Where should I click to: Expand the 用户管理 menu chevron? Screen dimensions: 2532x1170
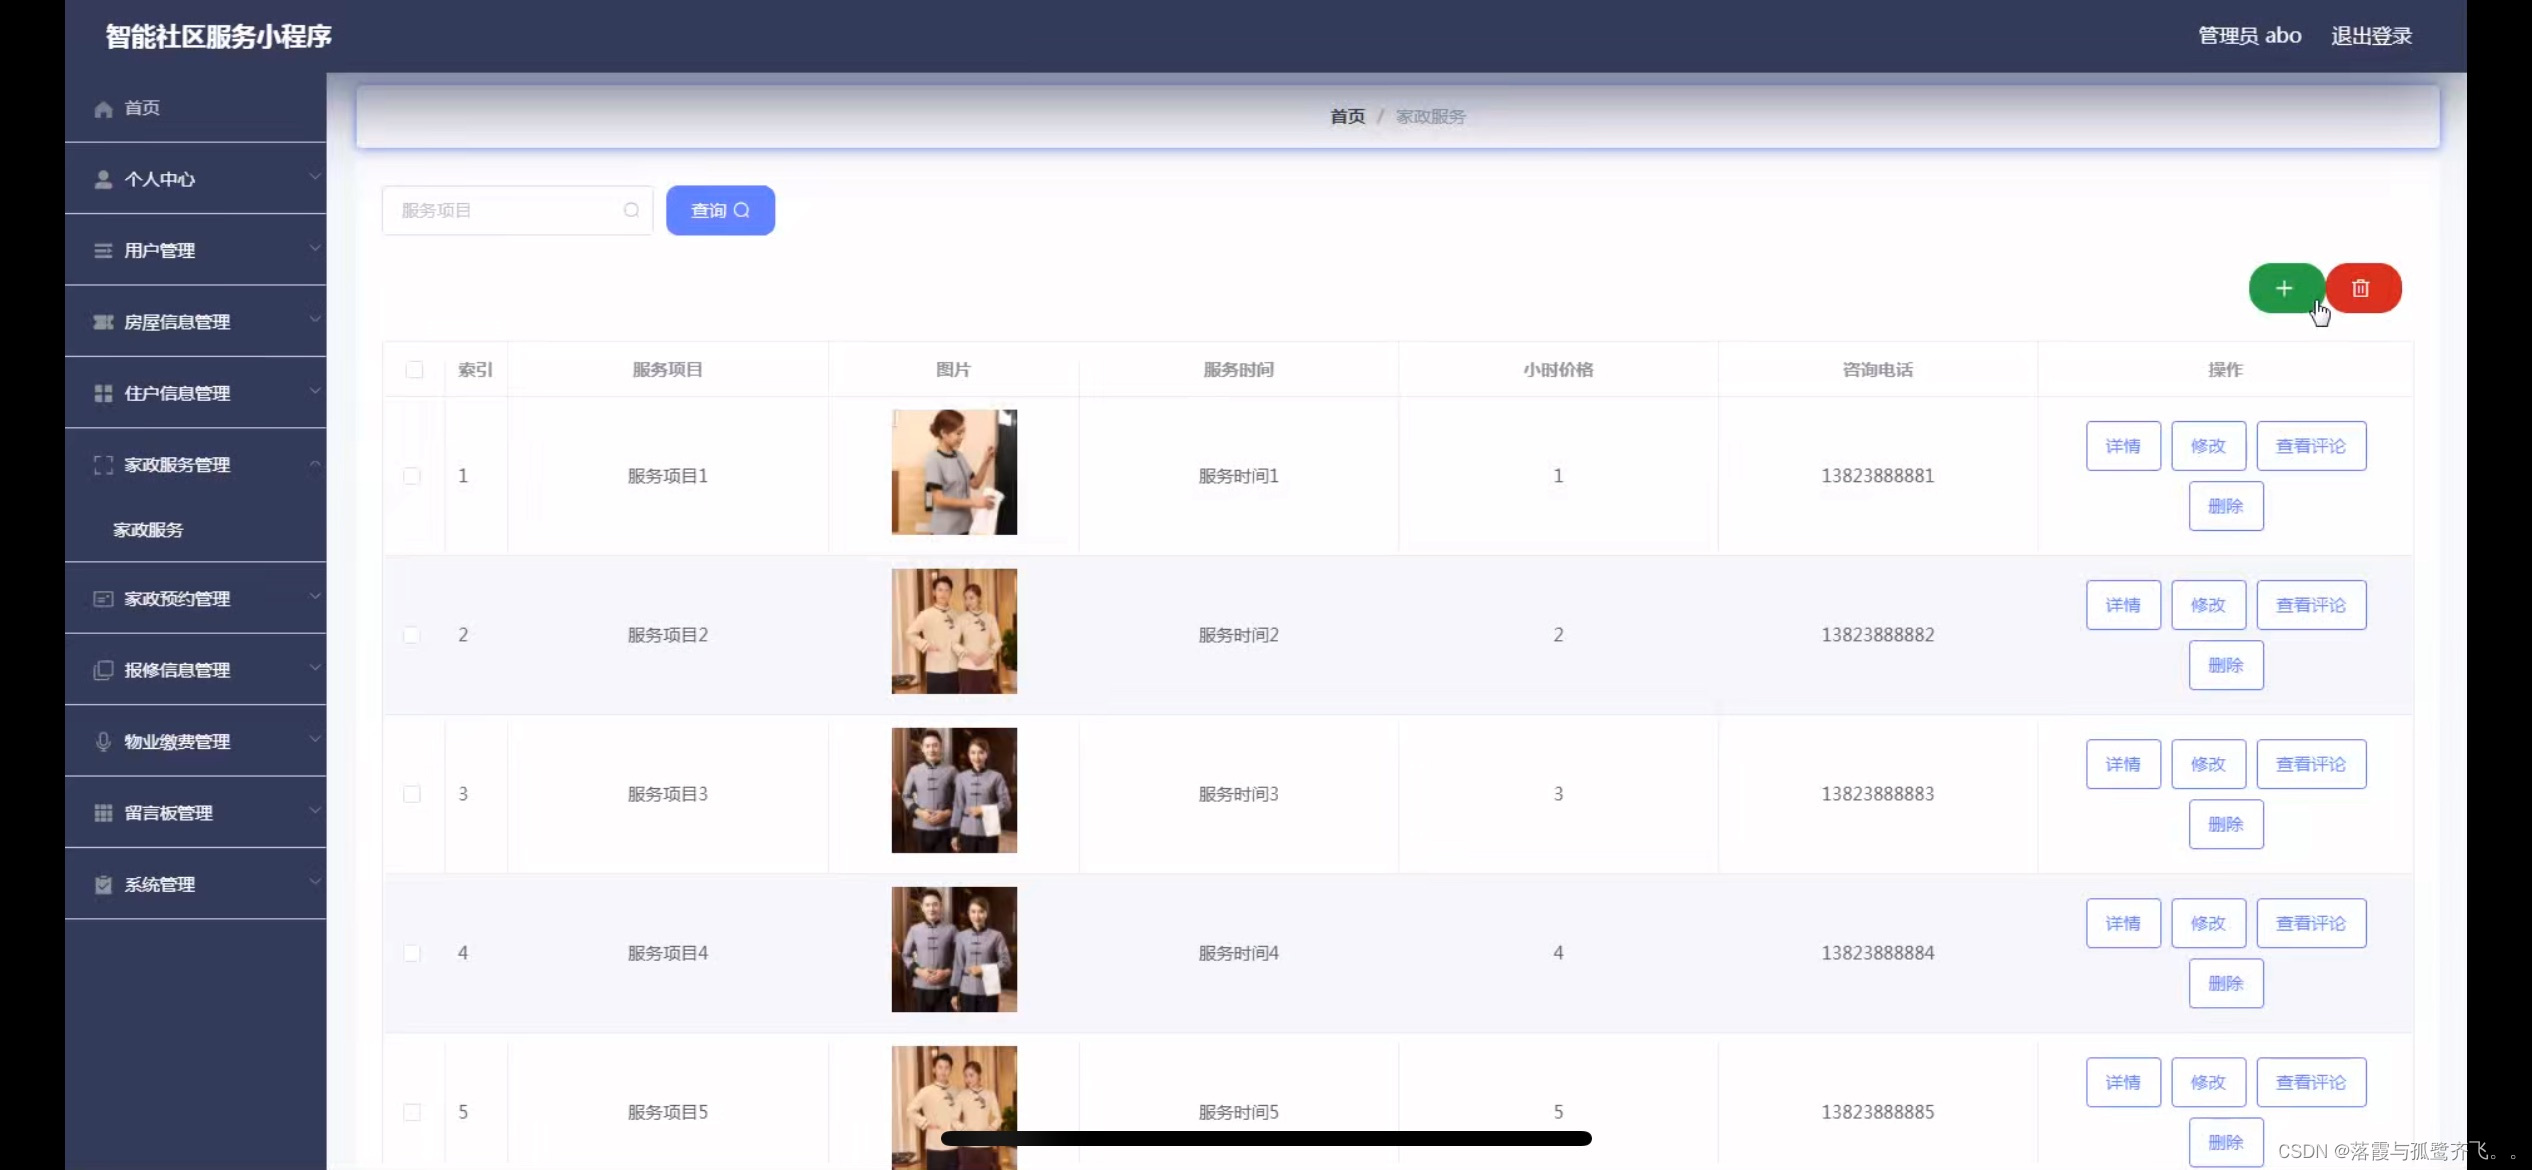pyautogui.click(x=315, y=248)
